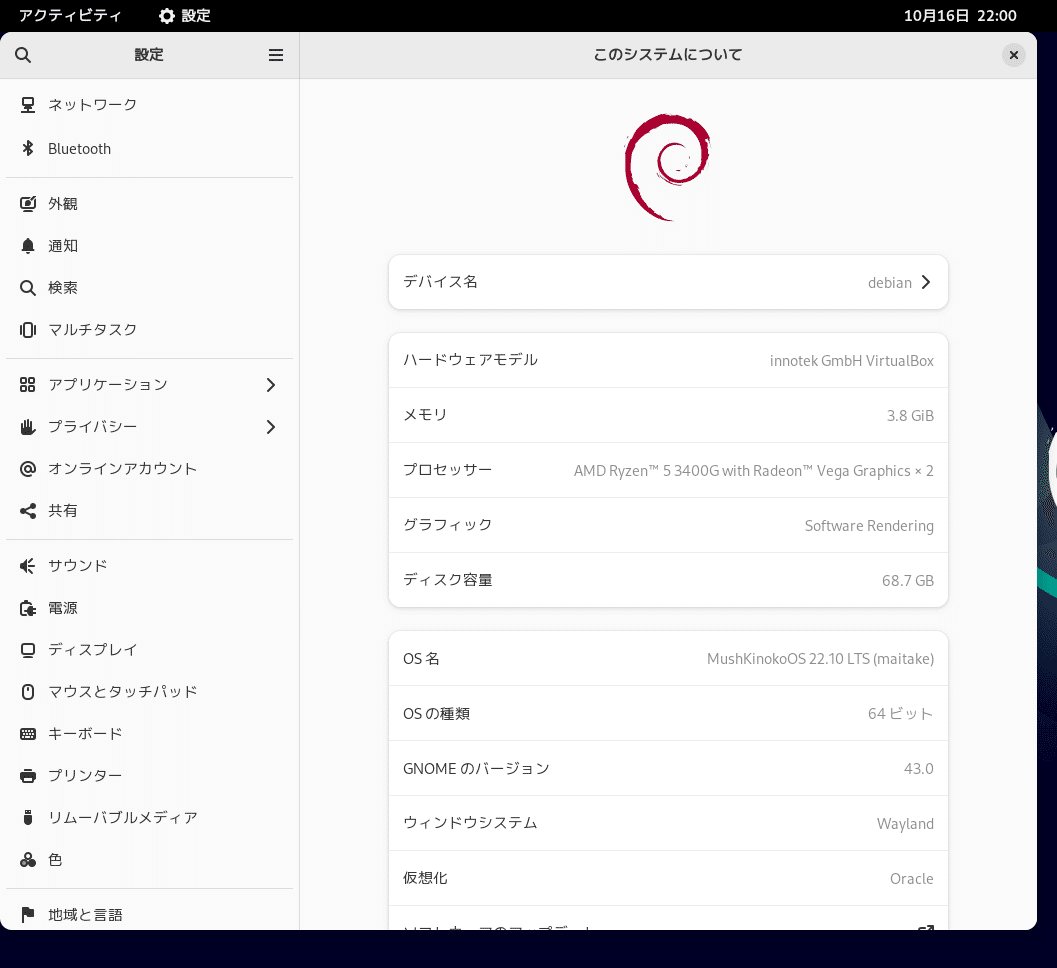Click the 外観 appearance icon

(28, 204)
